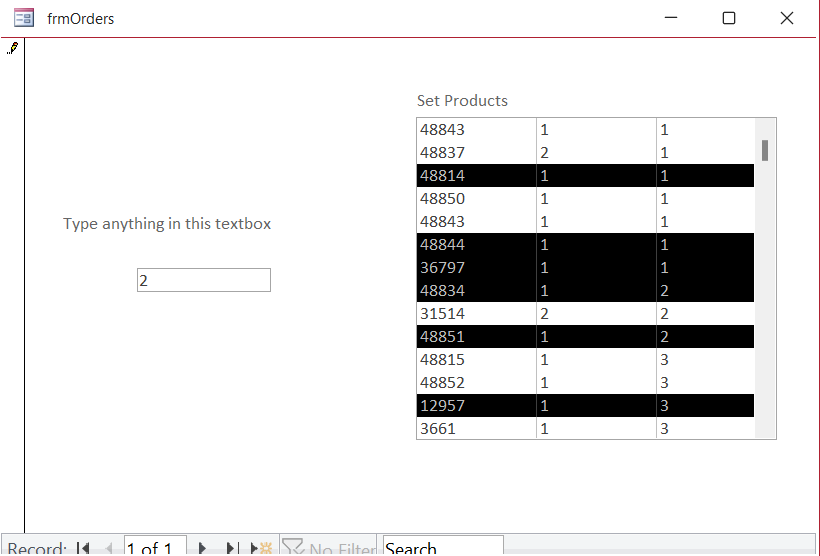
Task: Minimize the frmOrders window
Action: pos(671,18)
